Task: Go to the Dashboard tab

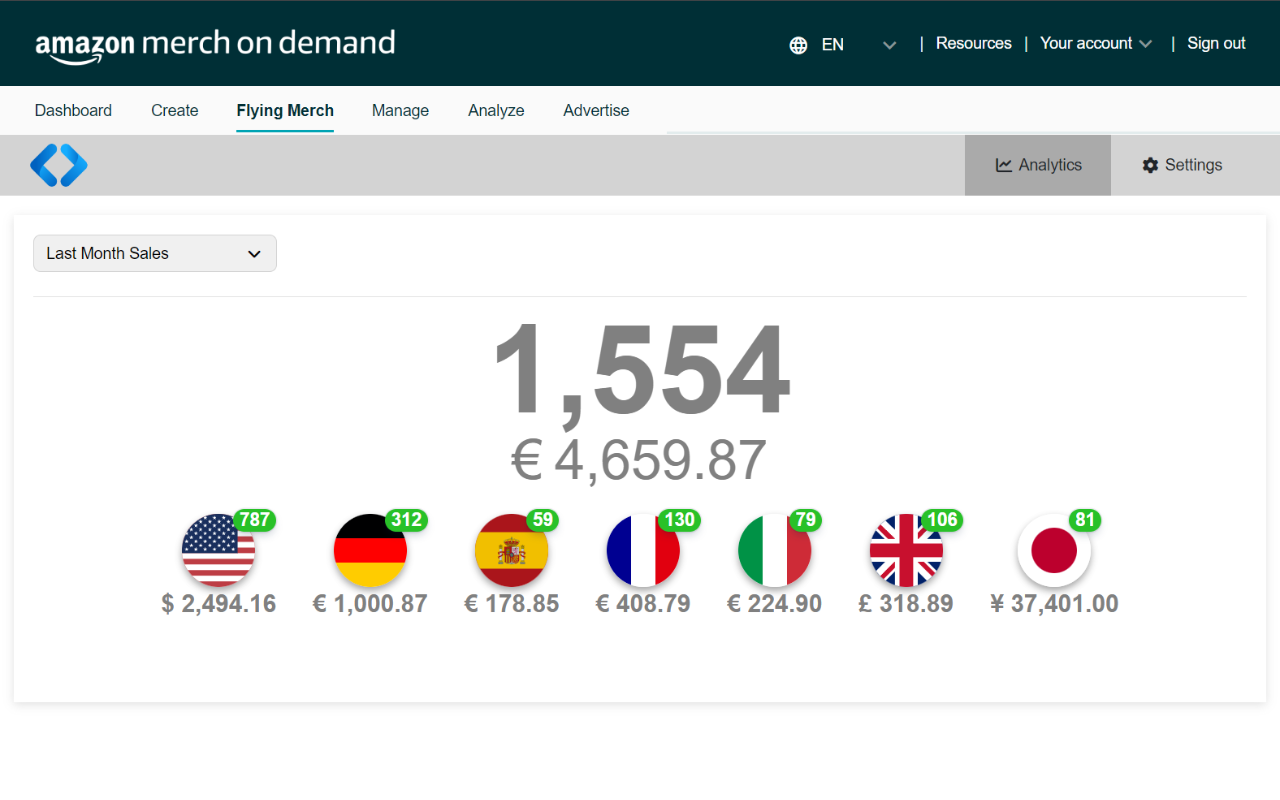Action: (73, 110)
